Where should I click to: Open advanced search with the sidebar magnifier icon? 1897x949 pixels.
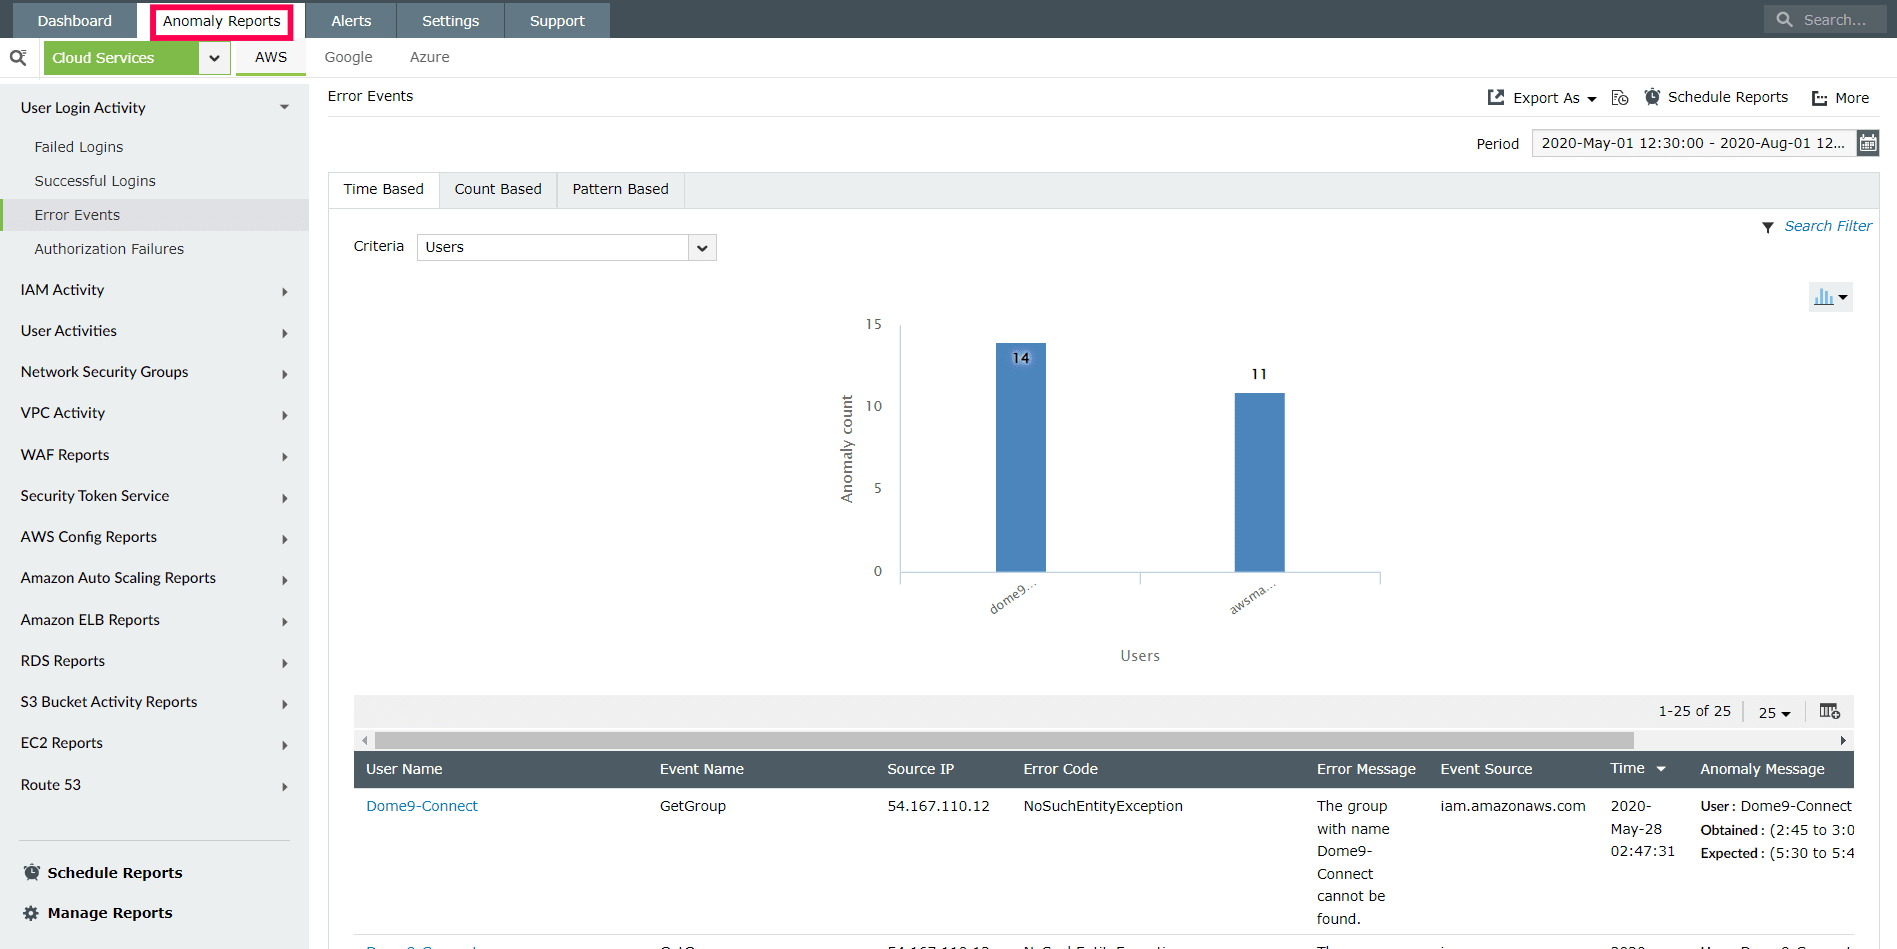click(x=18, y=57)
